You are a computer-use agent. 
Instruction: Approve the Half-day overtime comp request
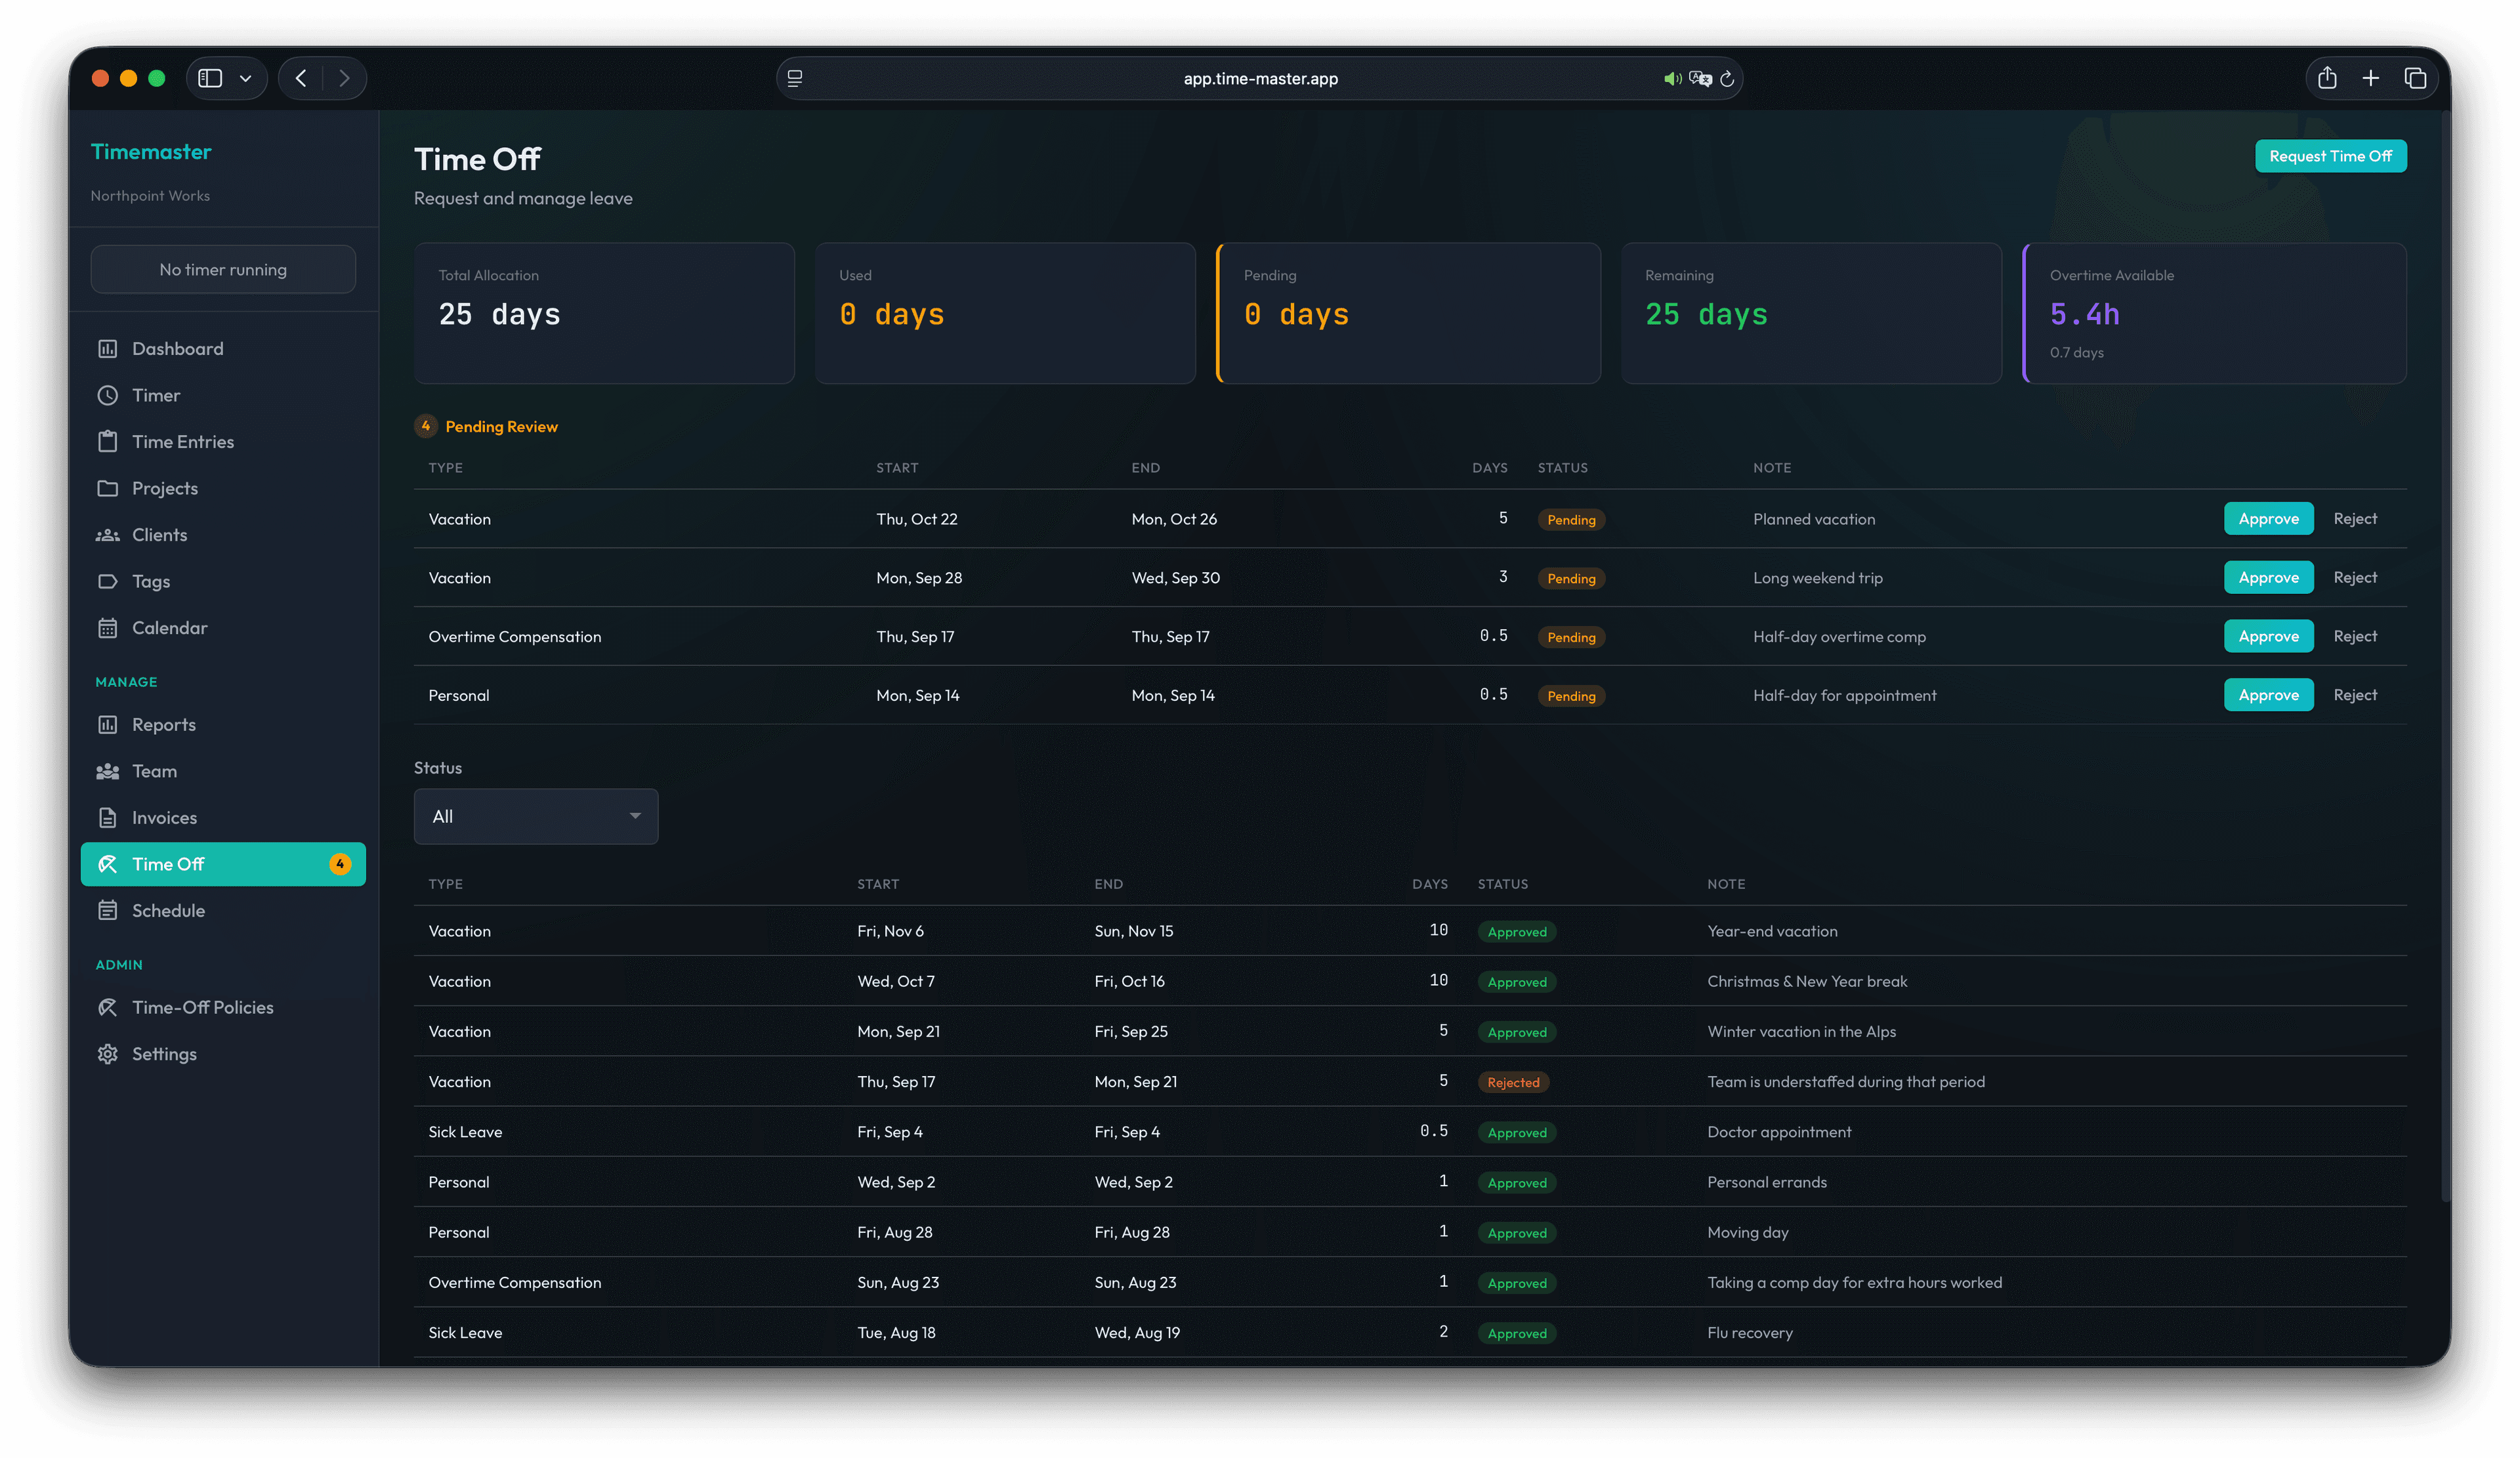(2268, 636)
